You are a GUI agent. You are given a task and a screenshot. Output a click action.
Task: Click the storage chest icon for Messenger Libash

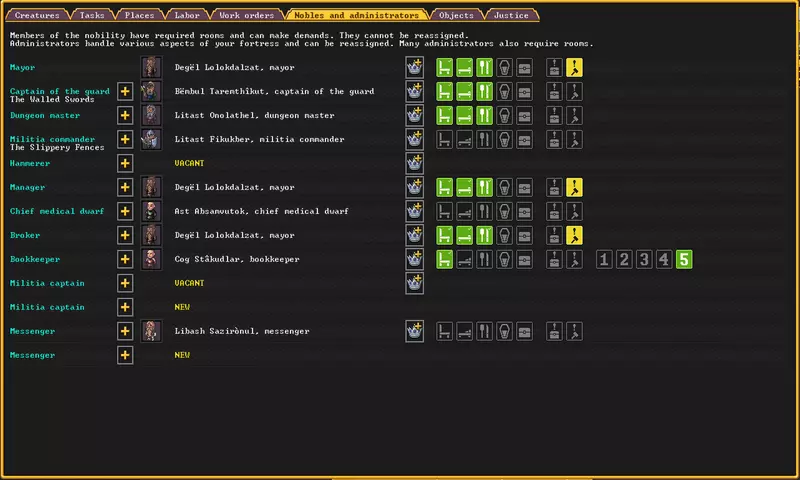524,331
